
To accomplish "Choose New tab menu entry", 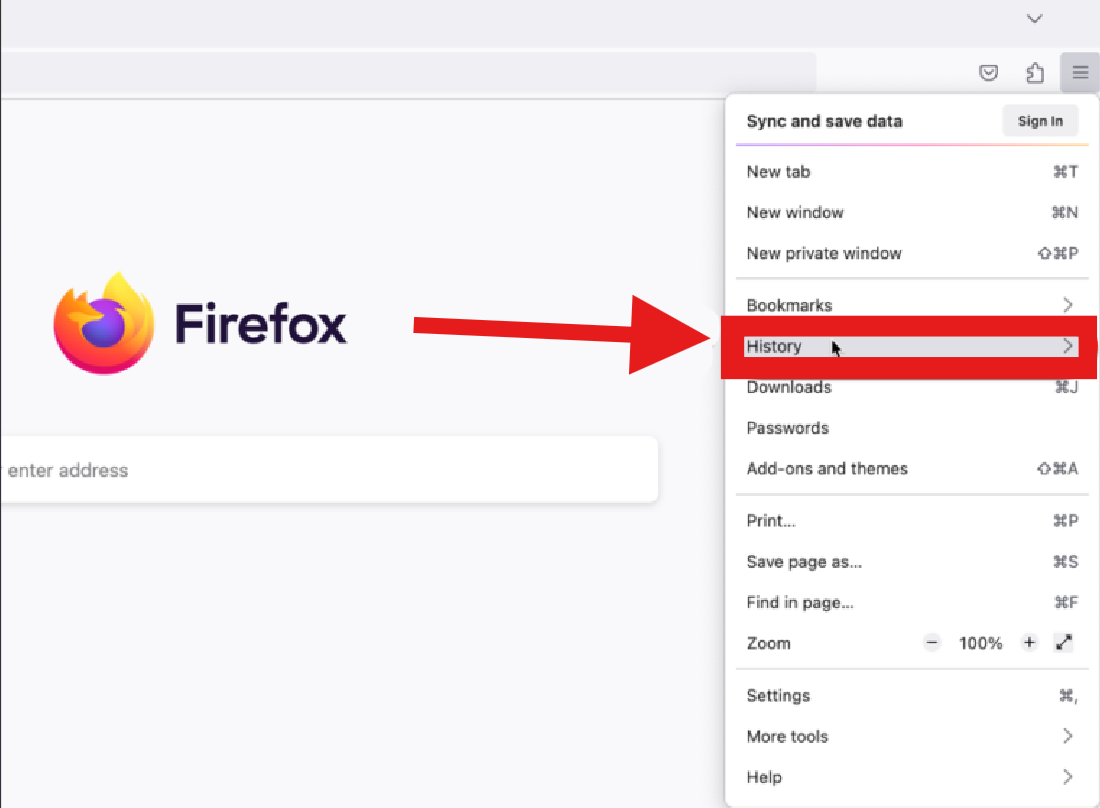I will click(912, 172).
